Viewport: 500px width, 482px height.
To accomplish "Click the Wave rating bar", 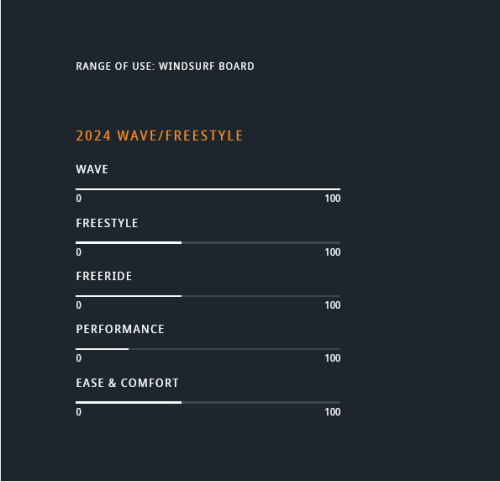I will point(208,189).
